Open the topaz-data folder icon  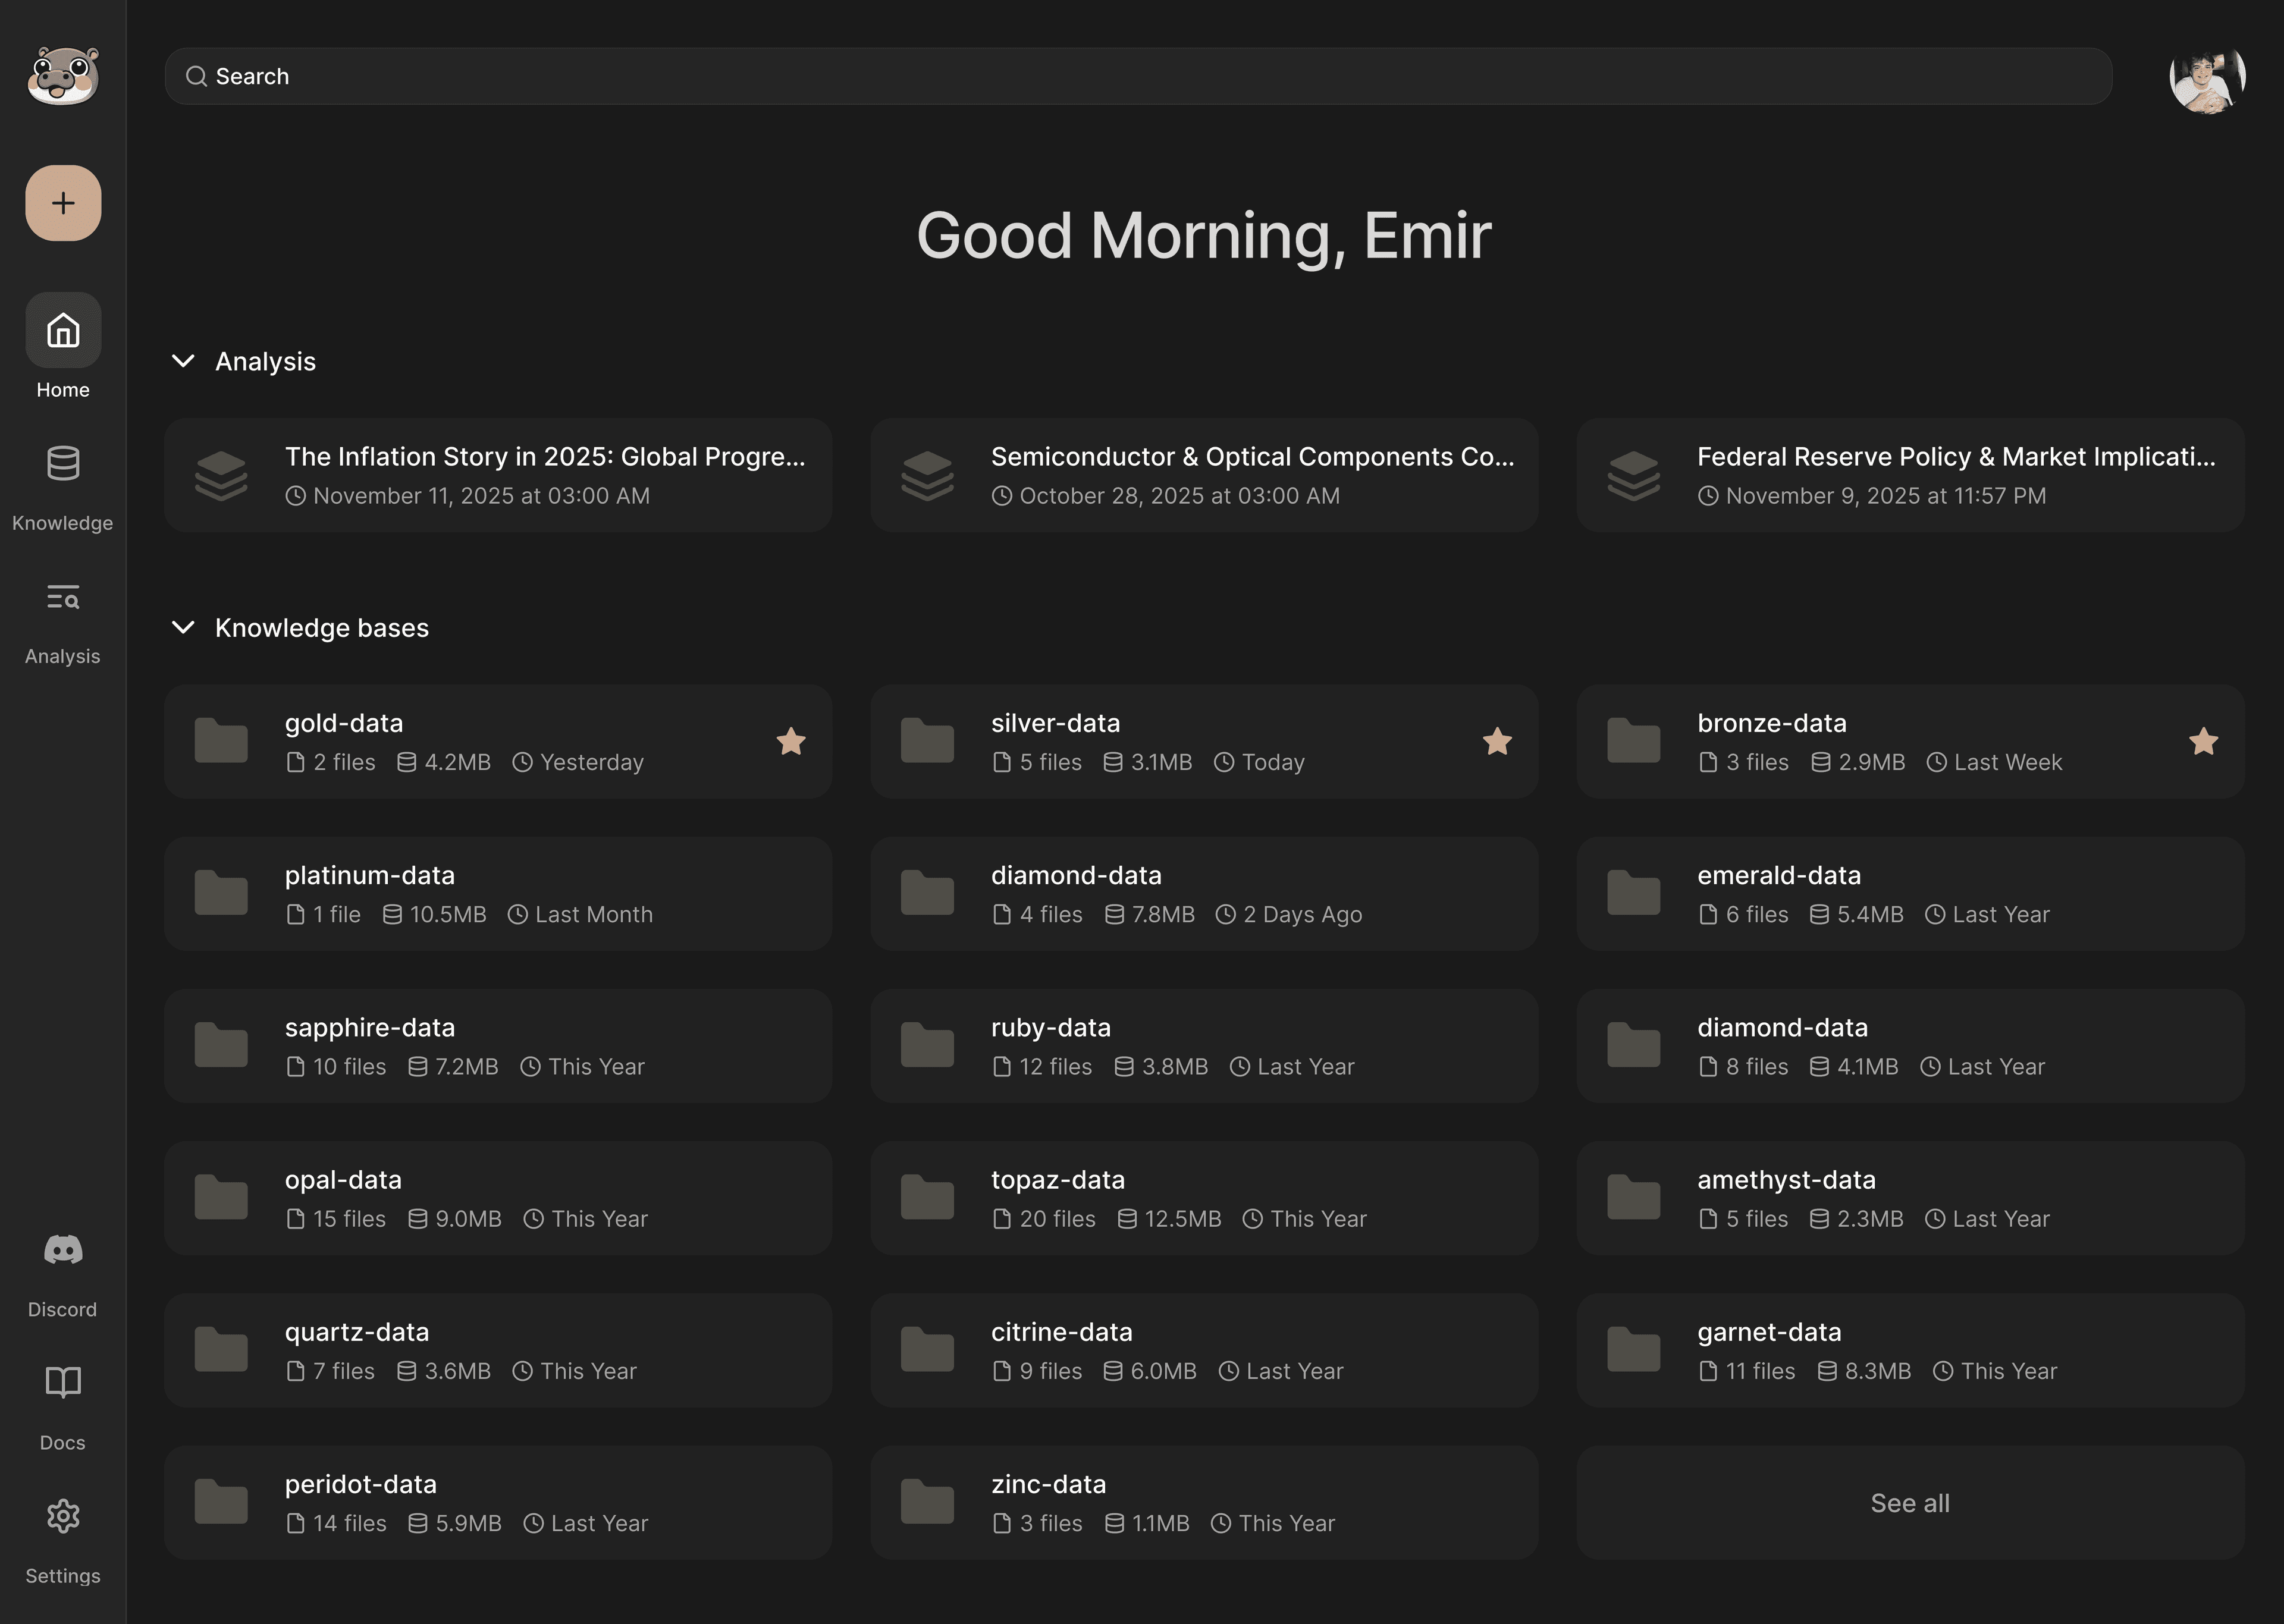coord(927,1197)
